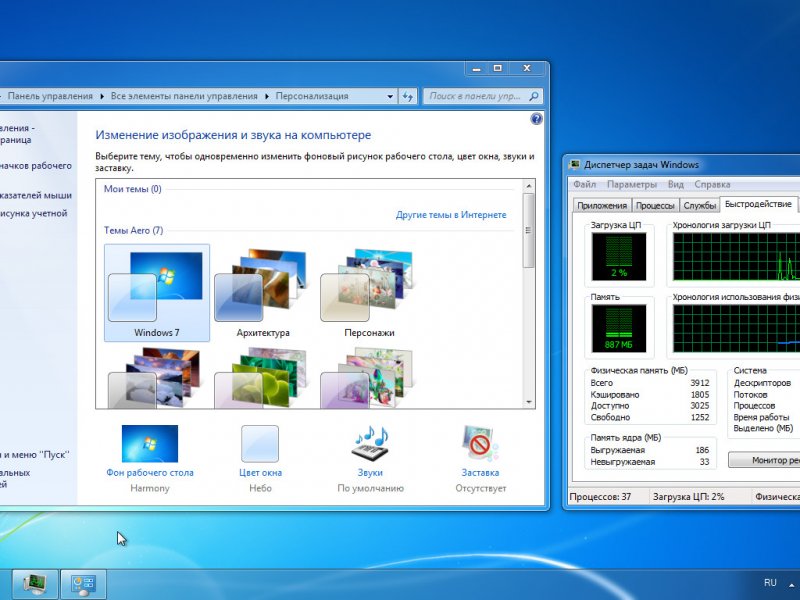This screenshot has height=600, width=800.
Task: Click the Всего 3912 memory row
Action: (649, 383)
